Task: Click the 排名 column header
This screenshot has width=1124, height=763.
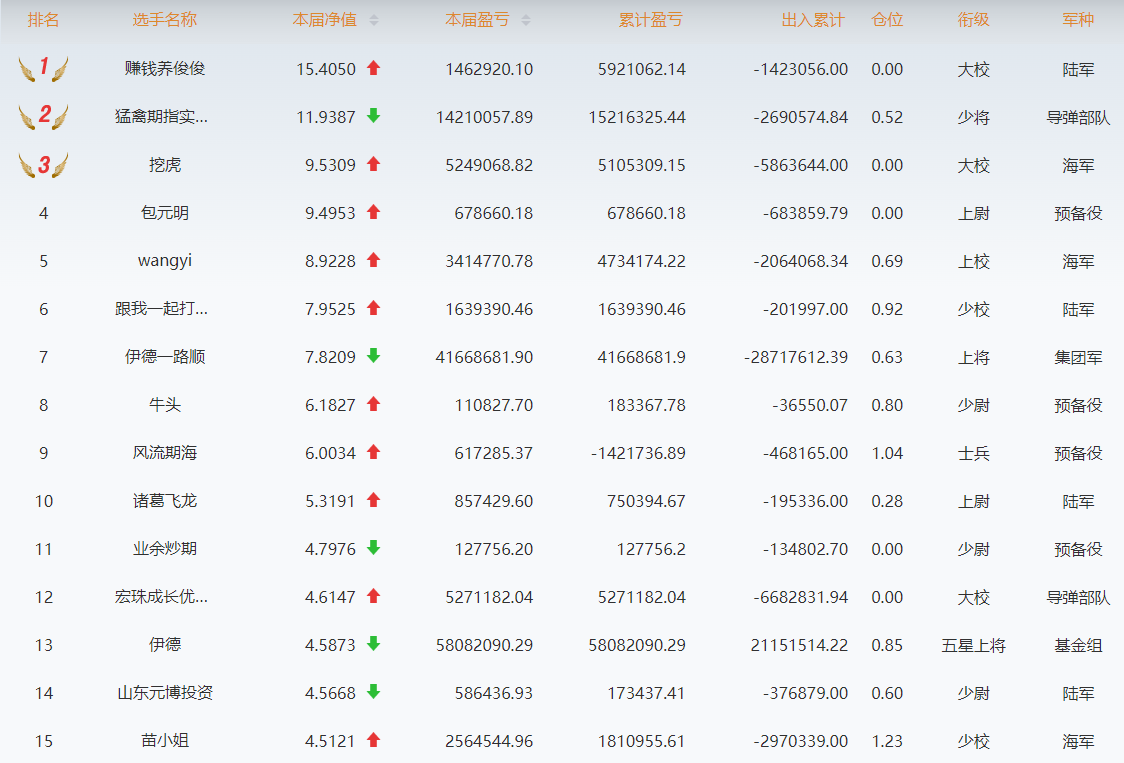Action: point(44,20)
